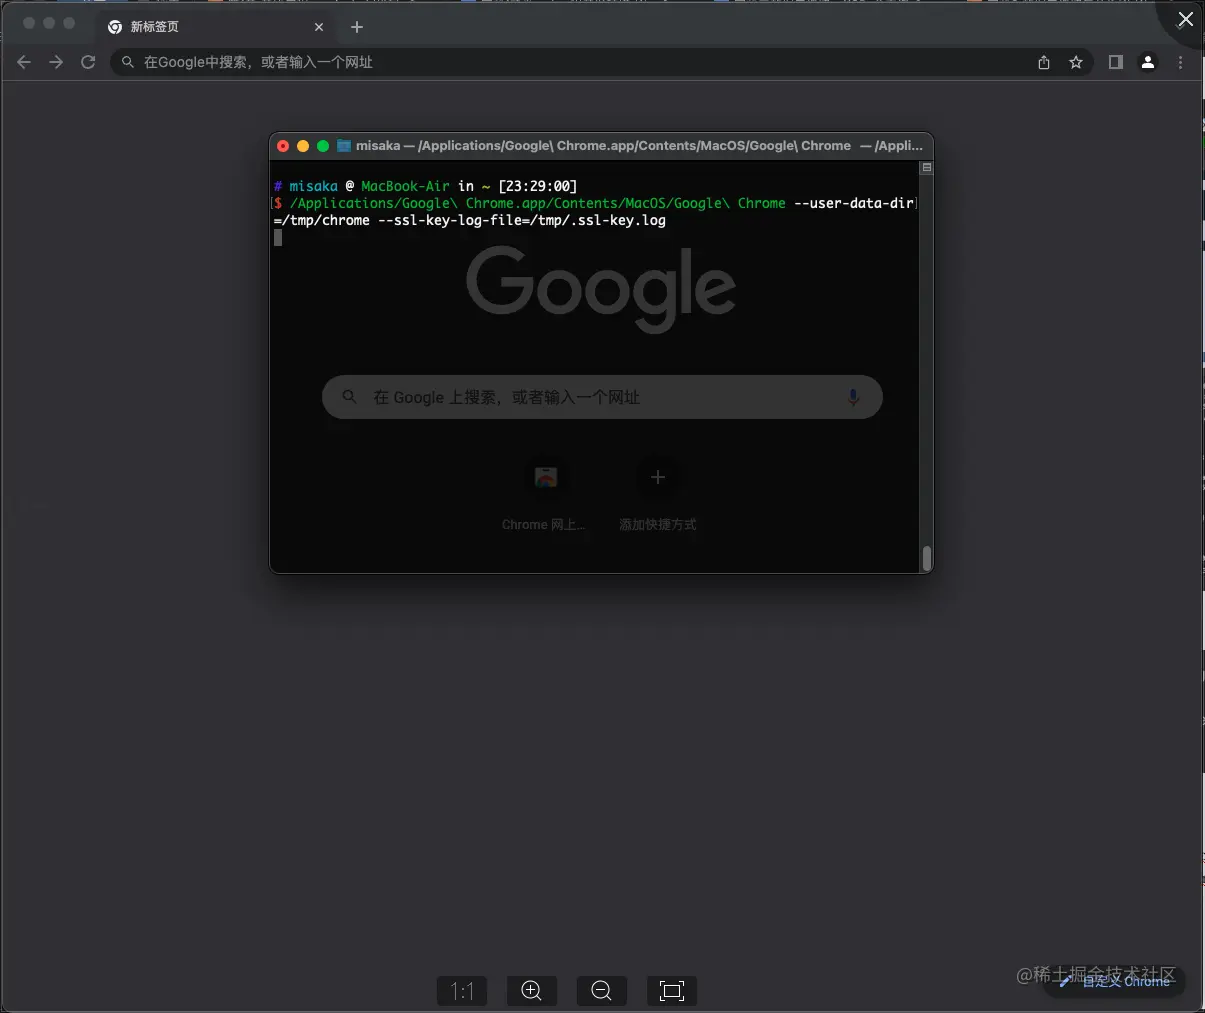Select the 新标签页 tab
The image size is (1205, 1013).
point(215,27)
